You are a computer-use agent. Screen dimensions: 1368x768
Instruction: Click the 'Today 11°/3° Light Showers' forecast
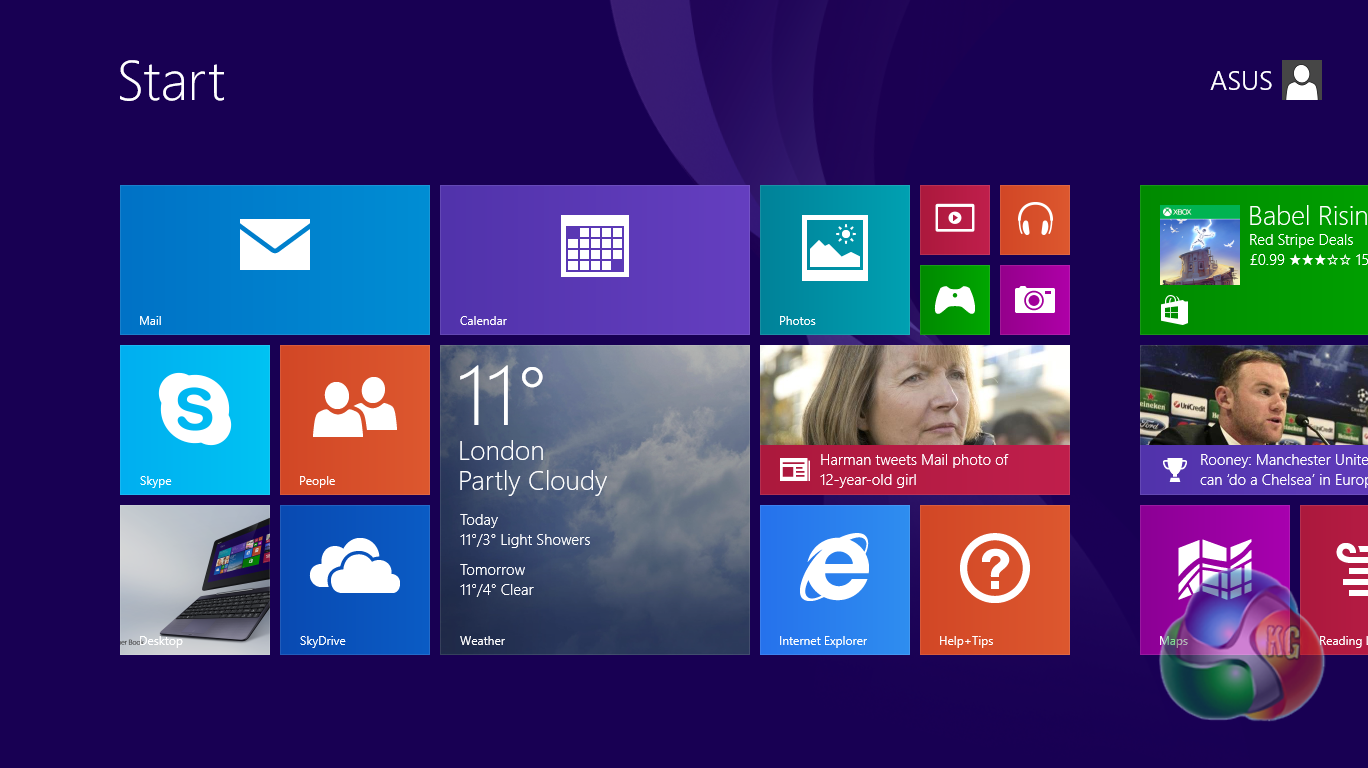tap(525, 530)
